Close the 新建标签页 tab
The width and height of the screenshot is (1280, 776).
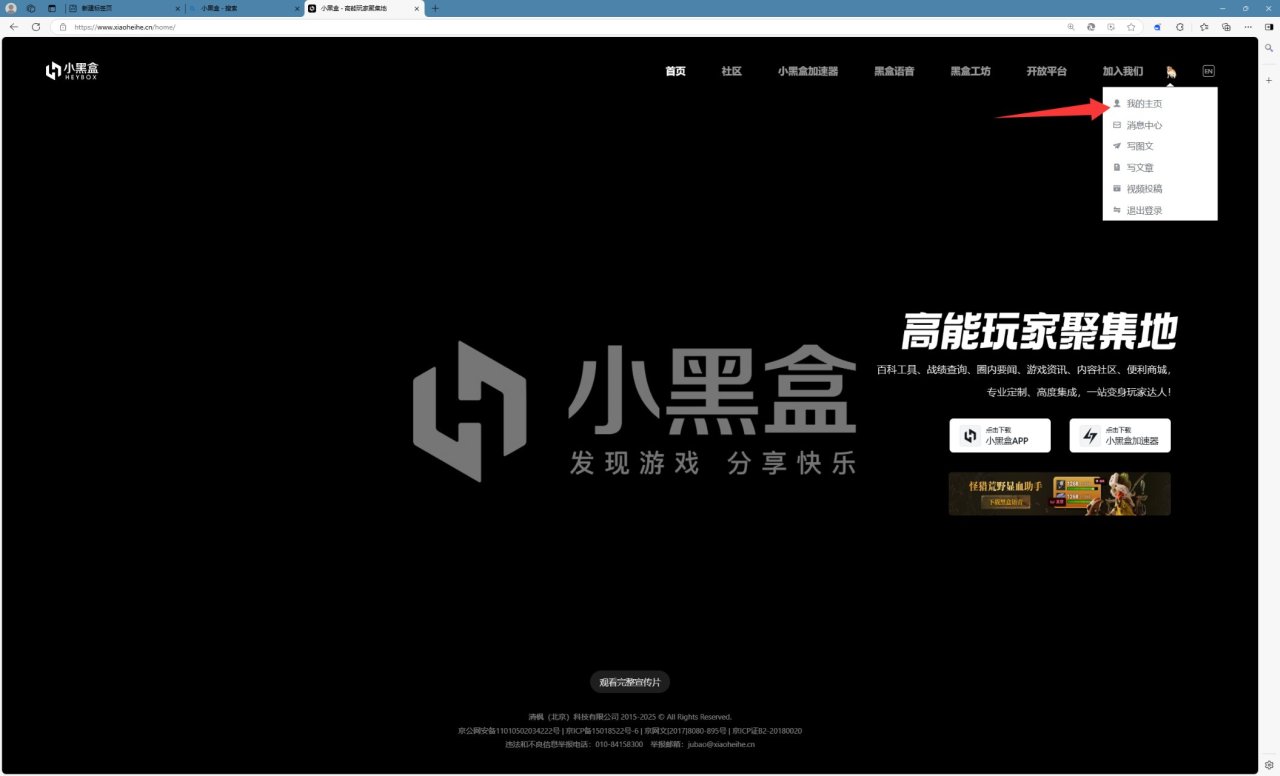point(178,8)
